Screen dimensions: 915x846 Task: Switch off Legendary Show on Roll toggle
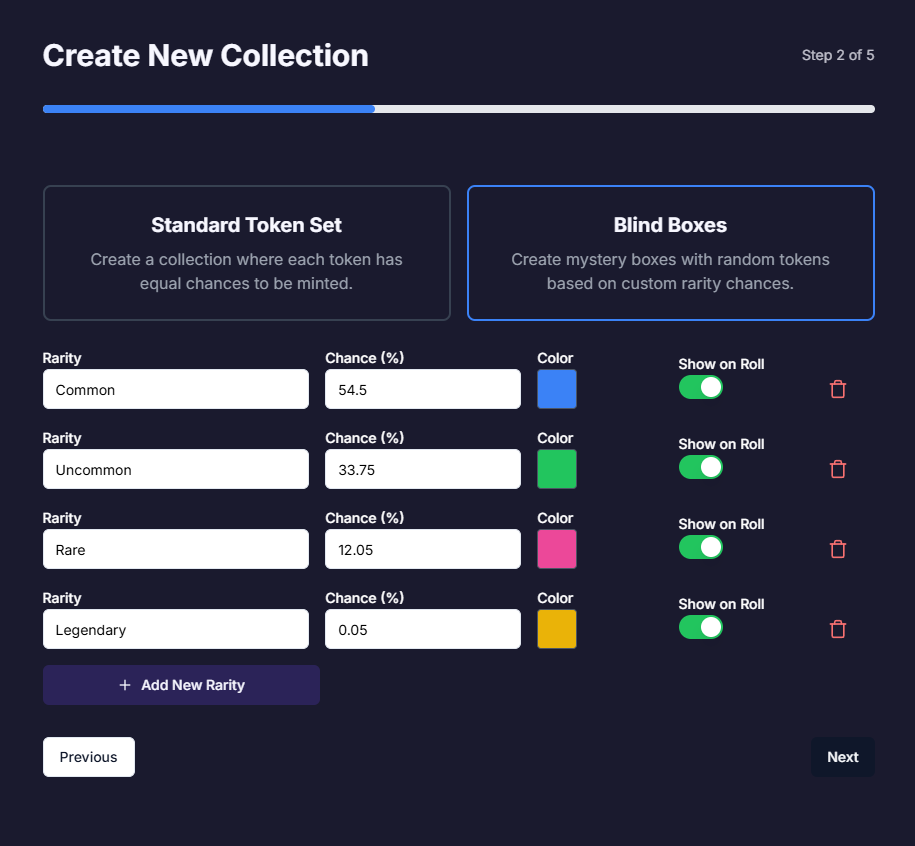click(x=700, y=627)
